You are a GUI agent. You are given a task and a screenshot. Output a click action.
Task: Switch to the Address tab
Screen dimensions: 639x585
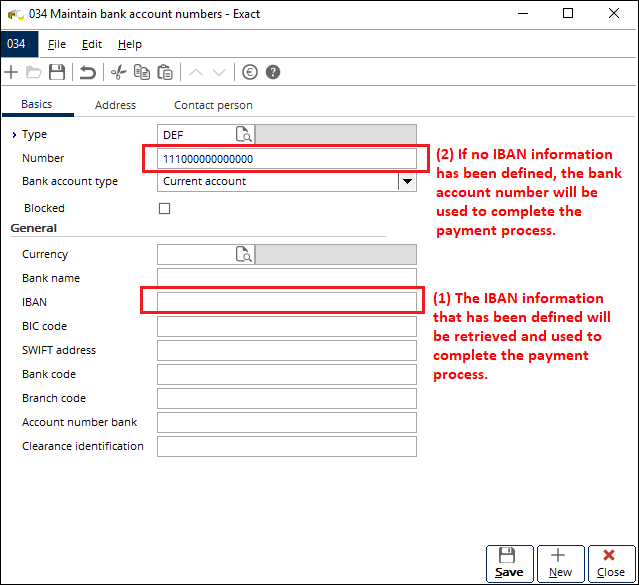click(x=115, y=105)
